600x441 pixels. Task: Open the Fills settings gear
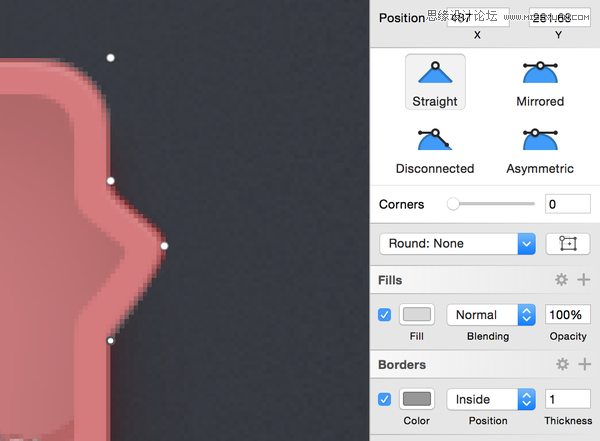click(x=561, y=280)
